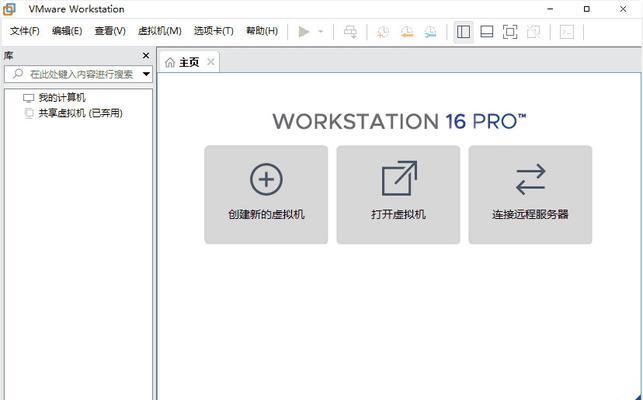Click the library search input field
The image size is (643, 400).
(78, 74)
